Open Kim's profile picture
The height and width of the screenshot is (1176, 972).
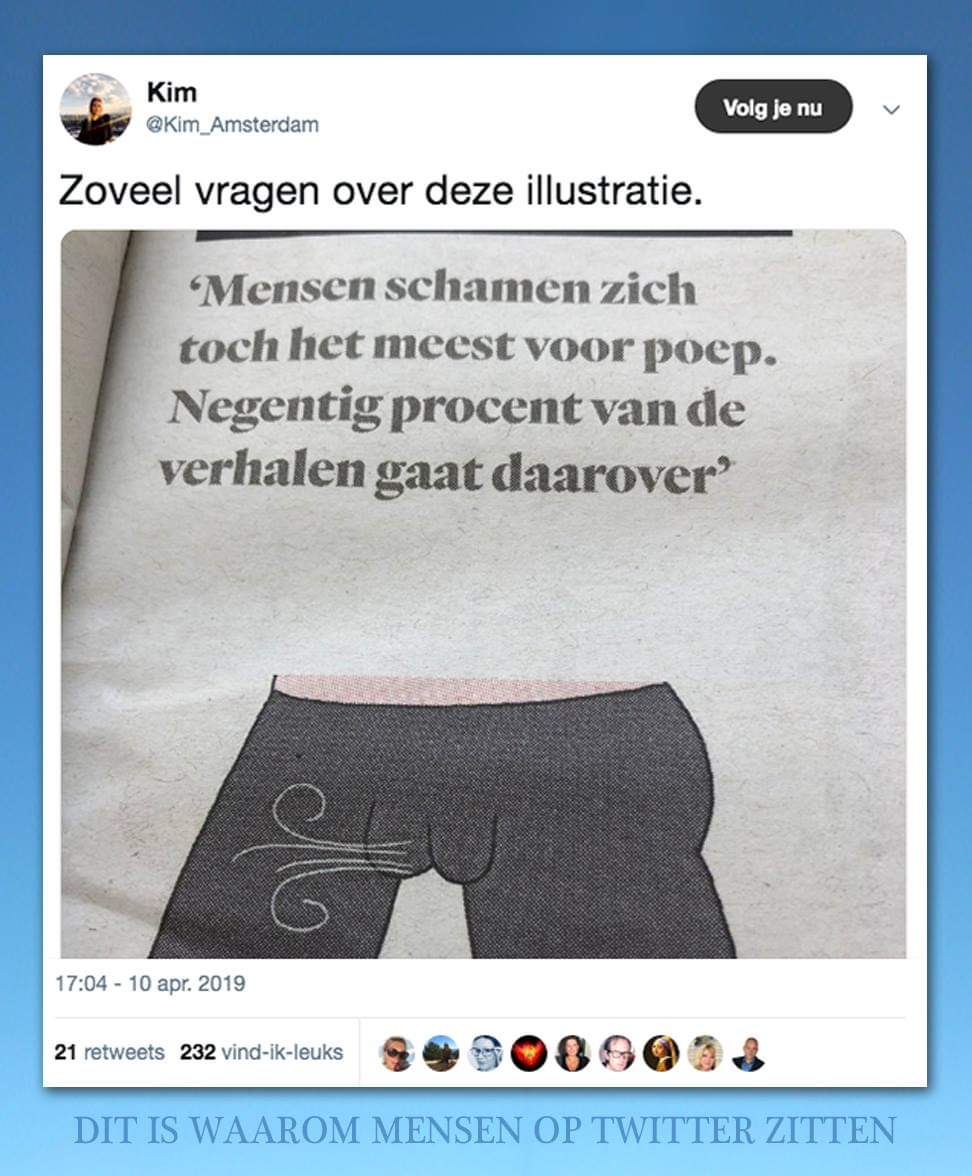click(95, 109)
